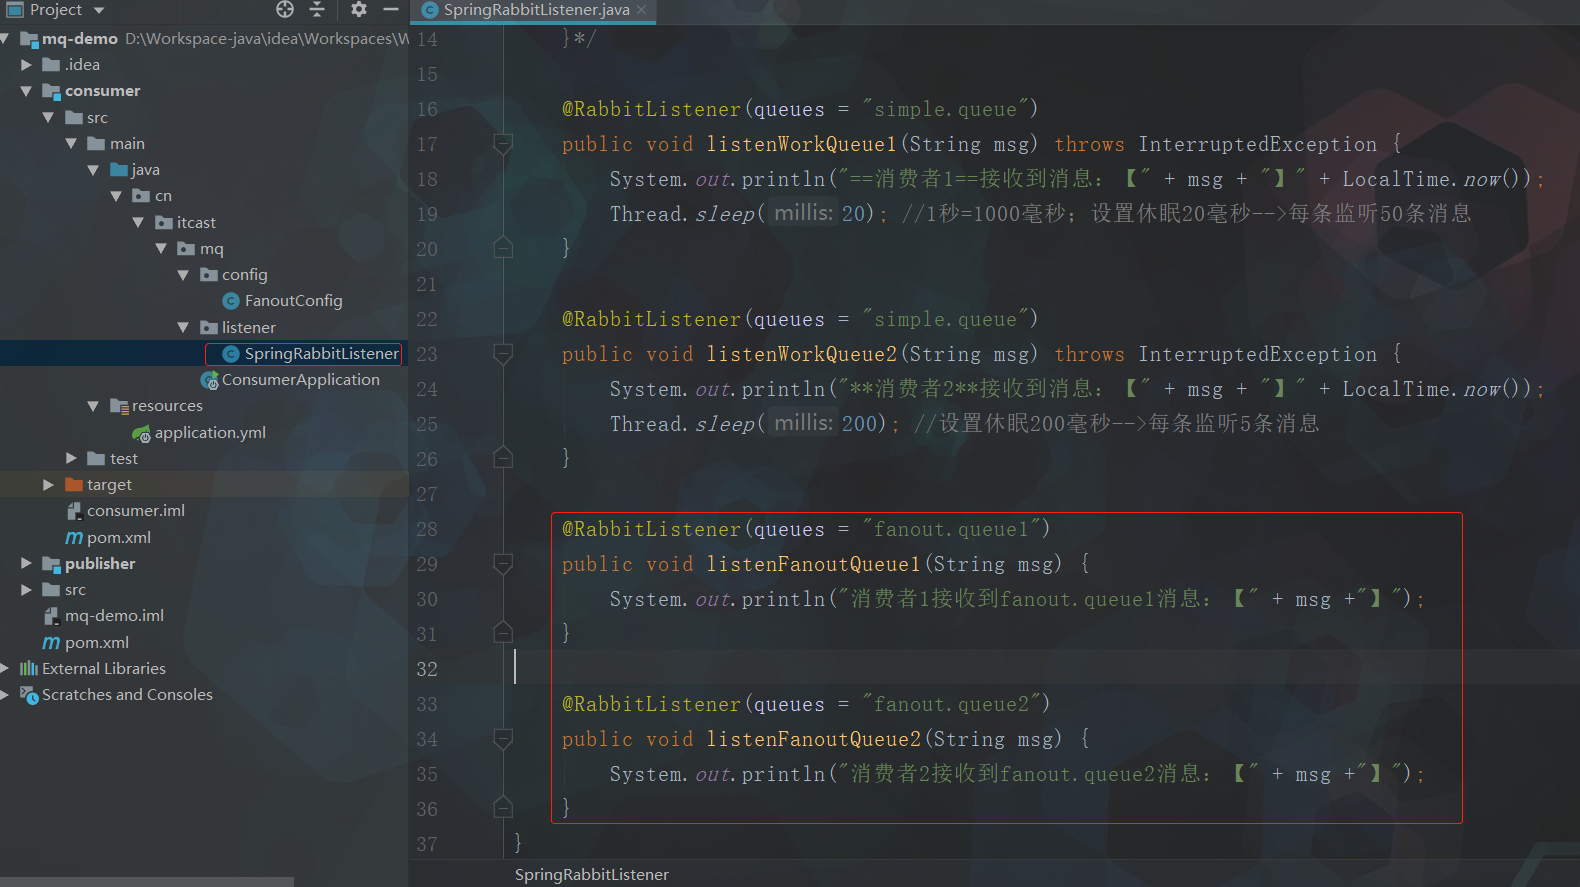Open root pom.xml below mq-demo.iml
This screenshot has width=1580, height=887.
pos(97,642)
